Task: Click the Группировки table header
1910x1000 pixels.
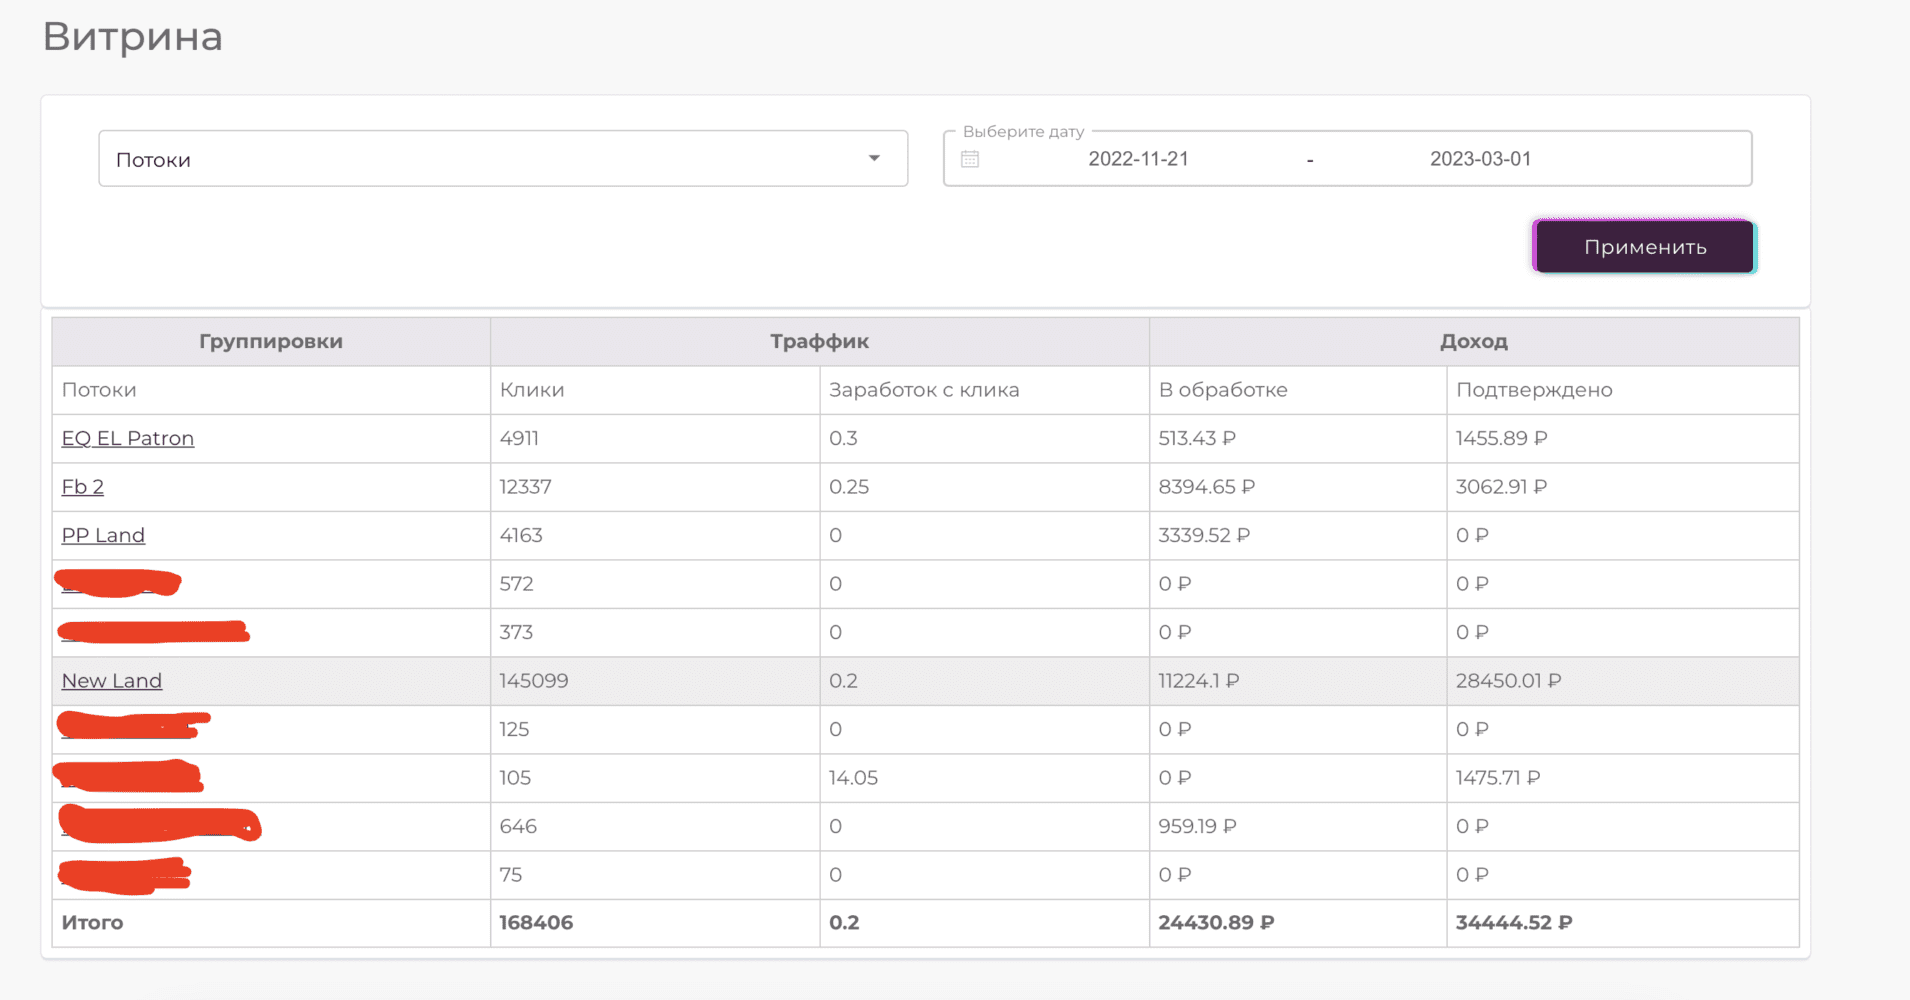Action: [x=271, y=342]
